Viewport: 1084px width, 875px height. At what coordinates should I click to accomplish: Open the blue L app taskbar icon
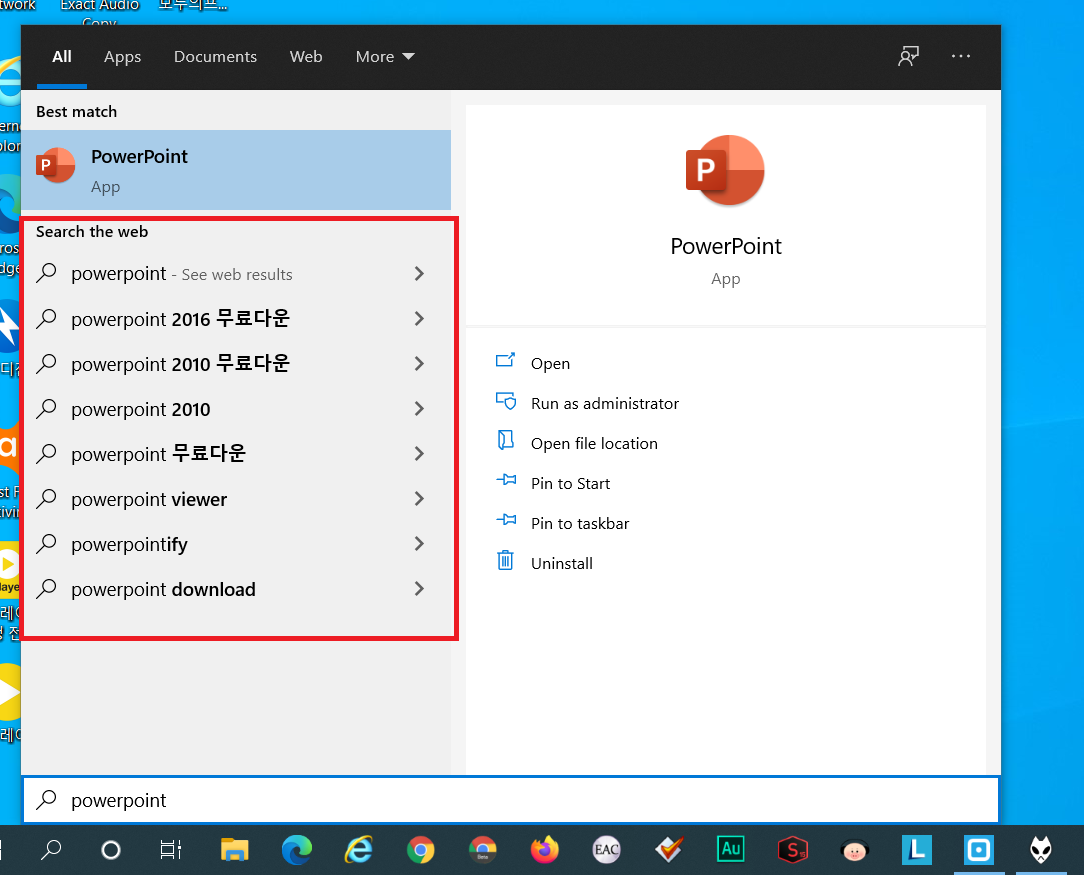click(x=917, y=849)
